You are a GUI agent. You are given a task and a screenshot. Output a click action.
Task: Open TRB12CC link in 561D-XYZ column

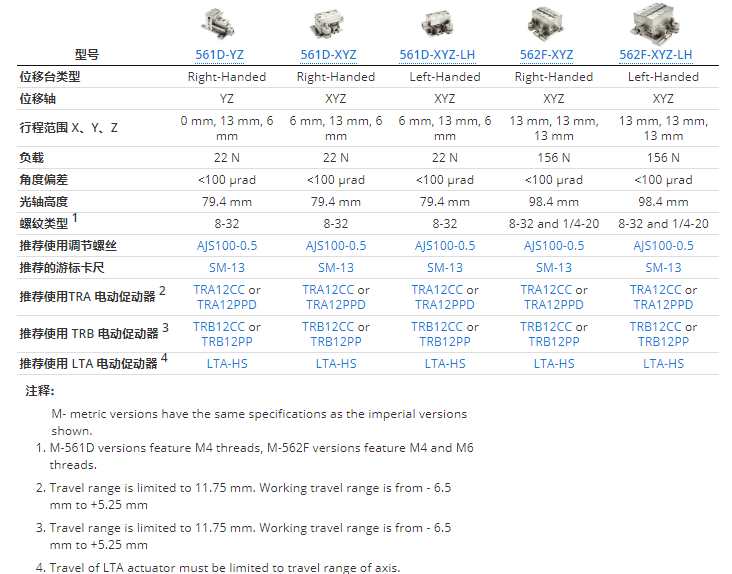328,327
